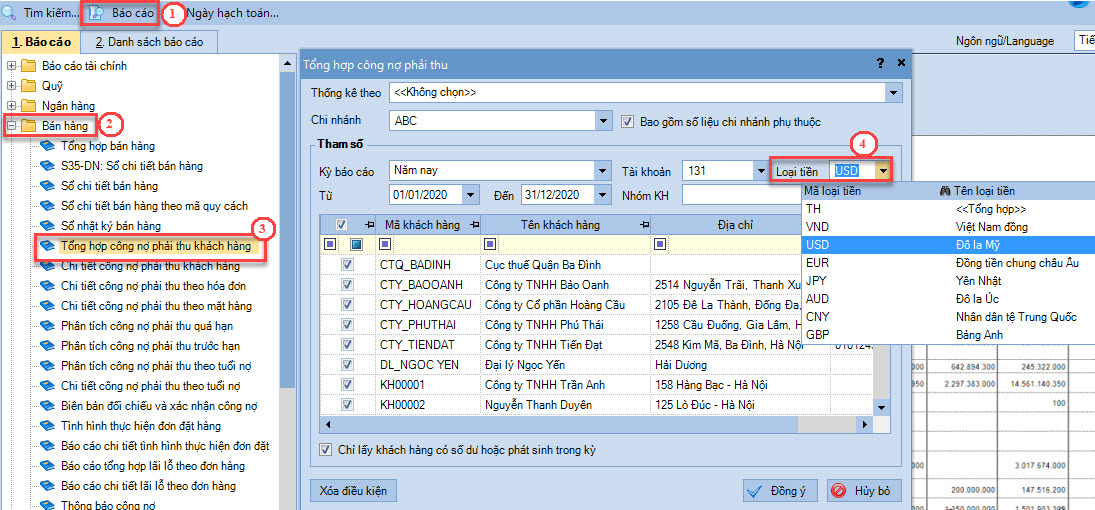Click customer table horizontal scroll right arrow
This screenshot has width=1095, height=510.
[867, 424]
